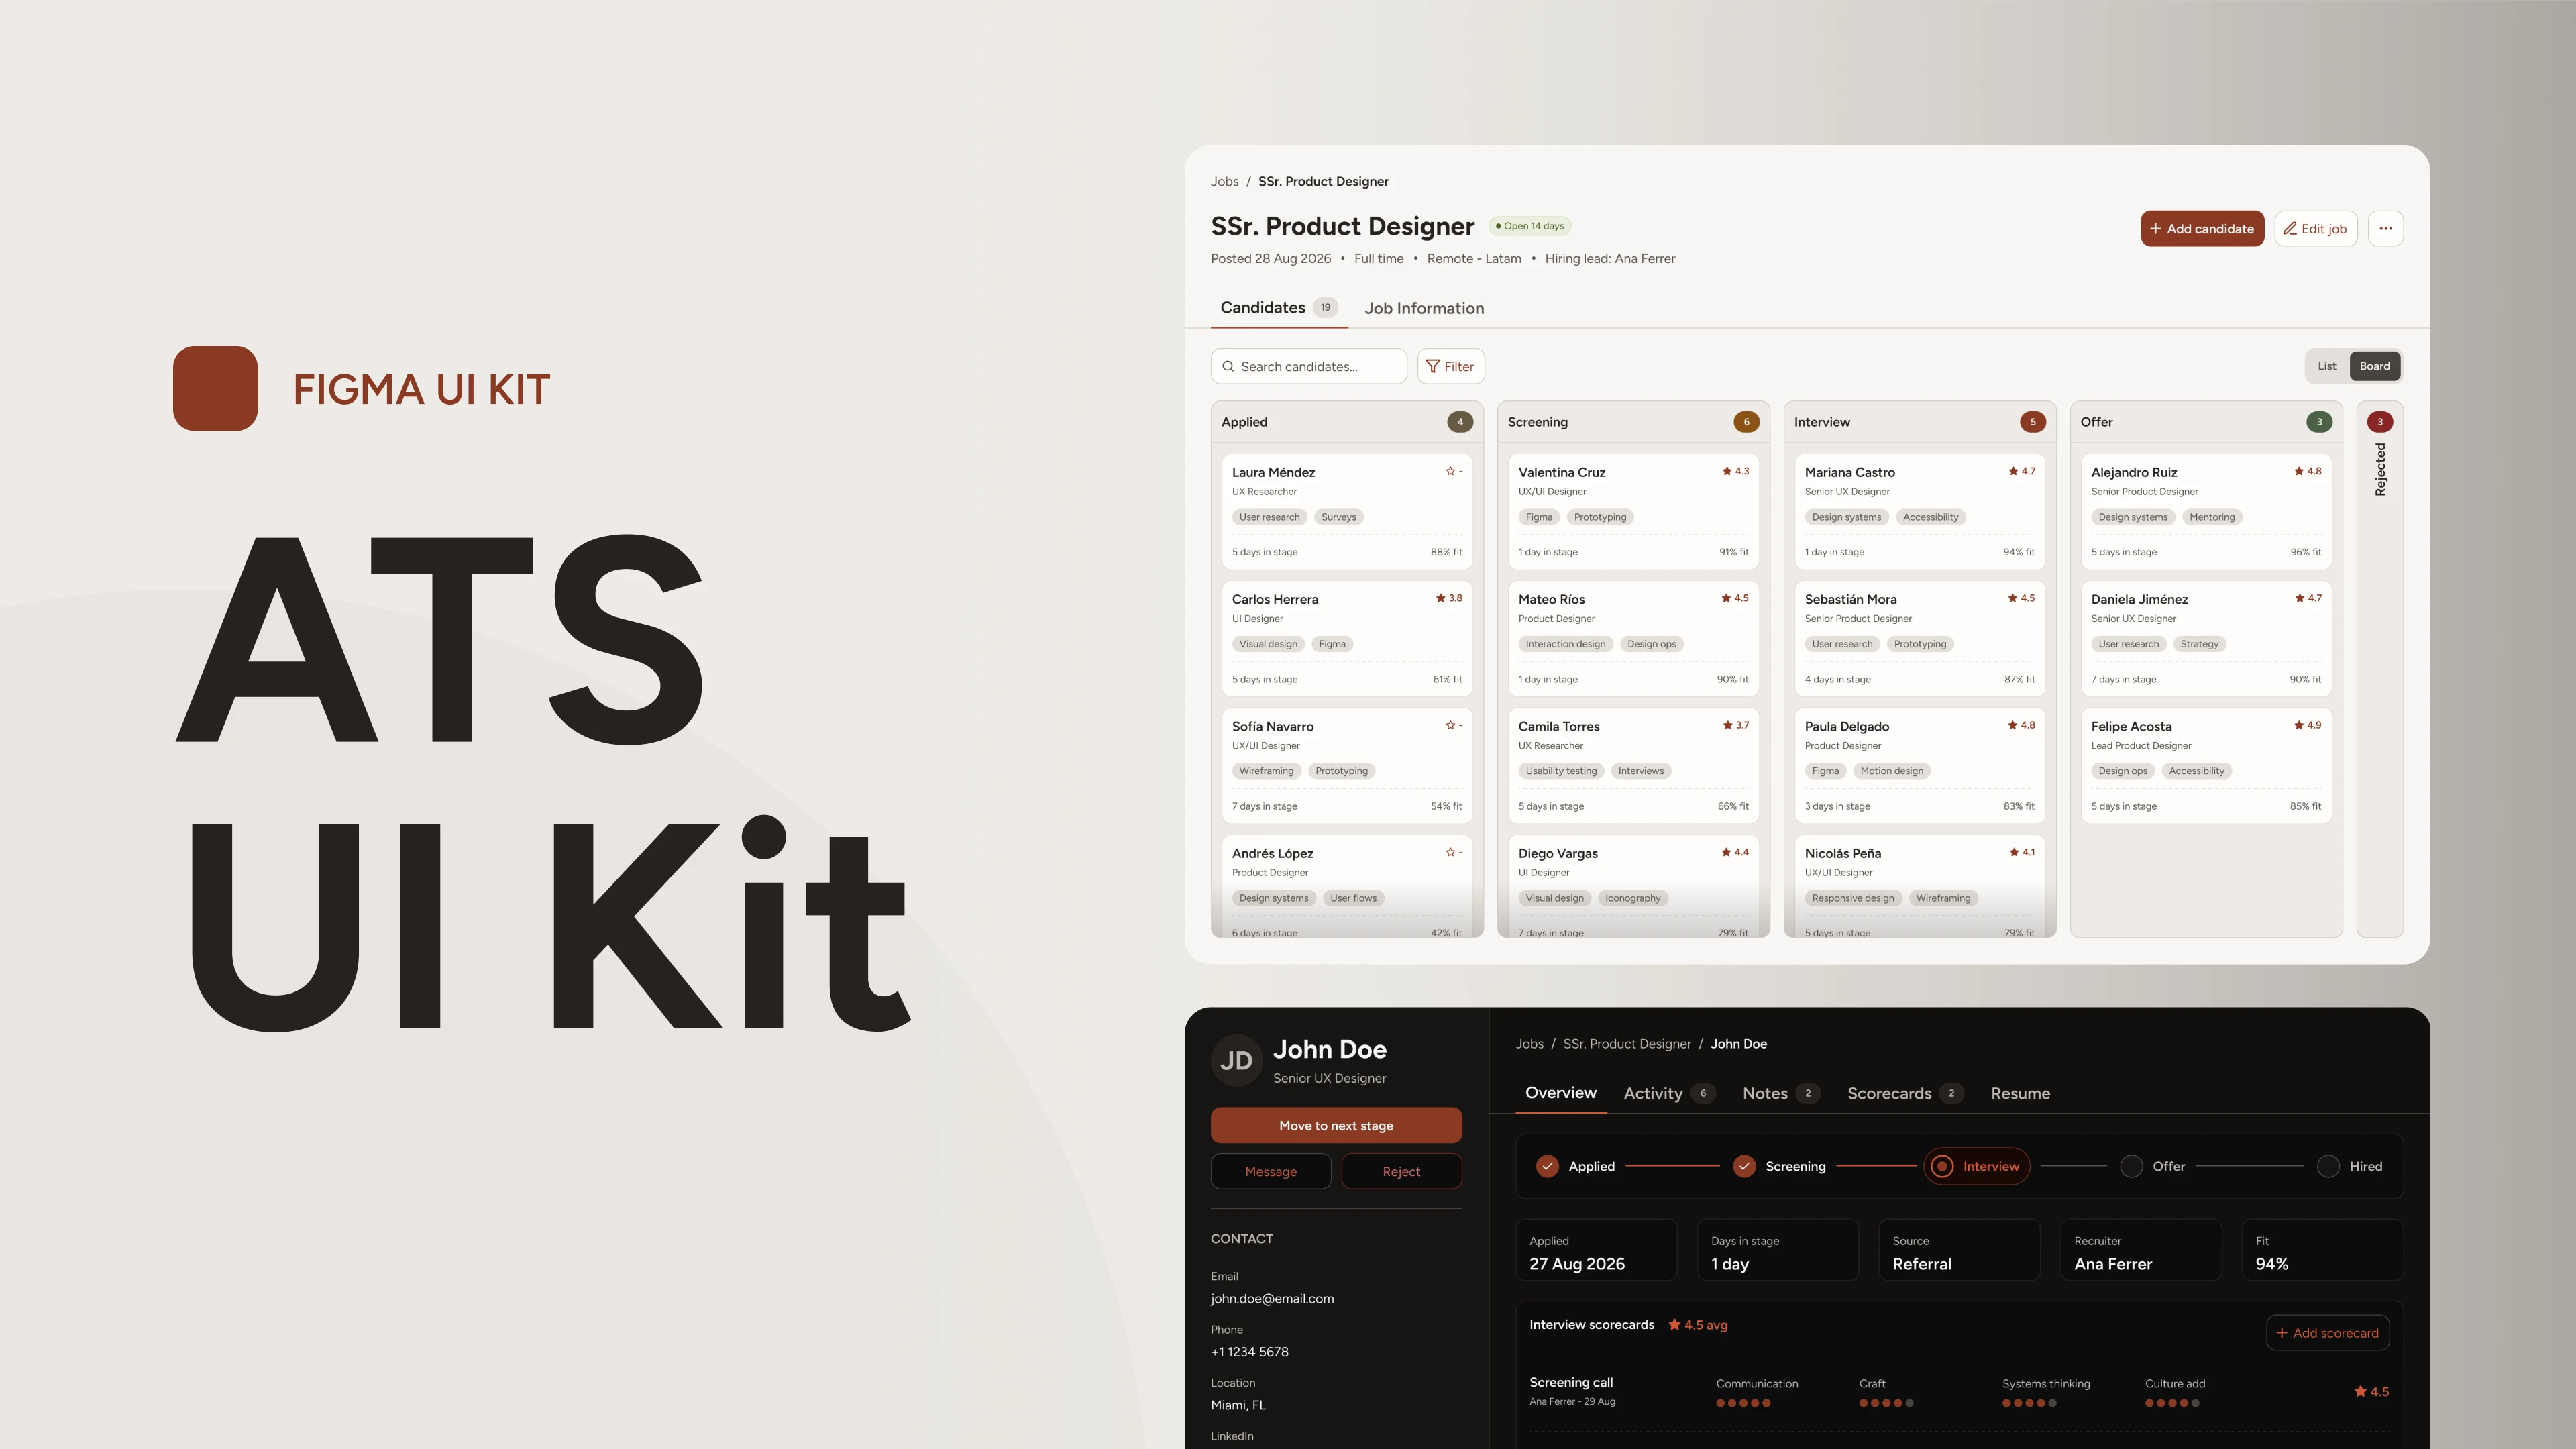Screen dimensions: 2576x1449
Task: Click the "Open 14 days" status badge
Action: click(1530, 226)
